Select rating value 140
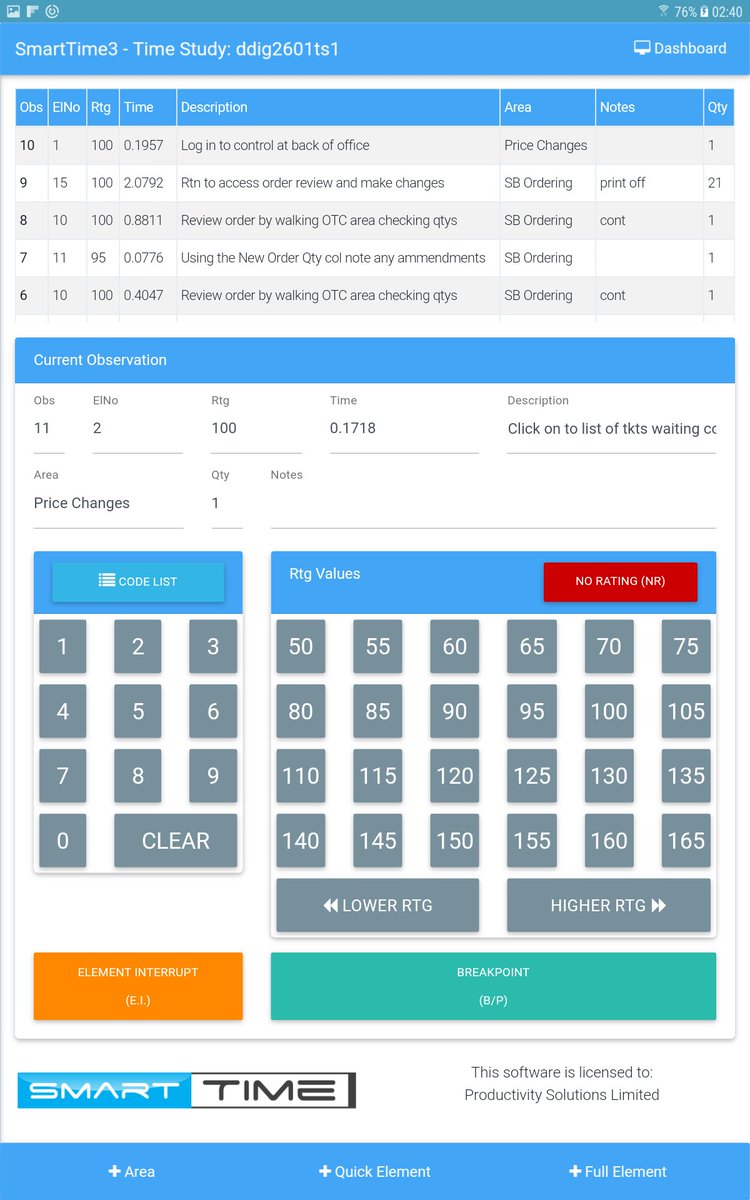This screenshot has width=750, height=1200. click(x=301, y=841)
